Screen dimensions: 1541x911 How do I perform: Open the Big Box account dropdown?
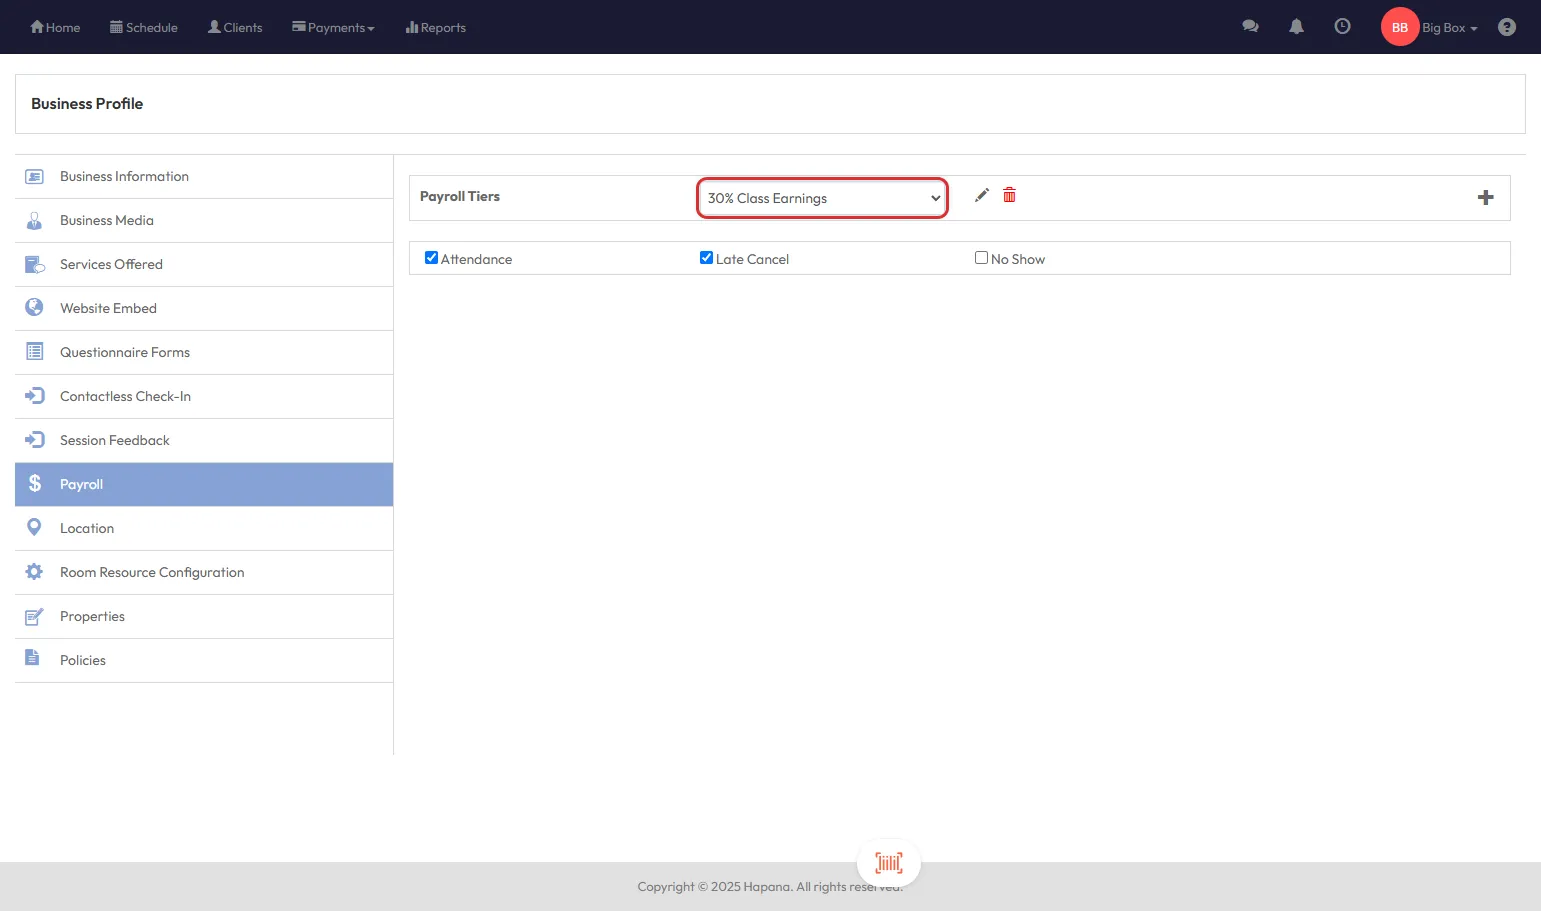click(1449, 28)
